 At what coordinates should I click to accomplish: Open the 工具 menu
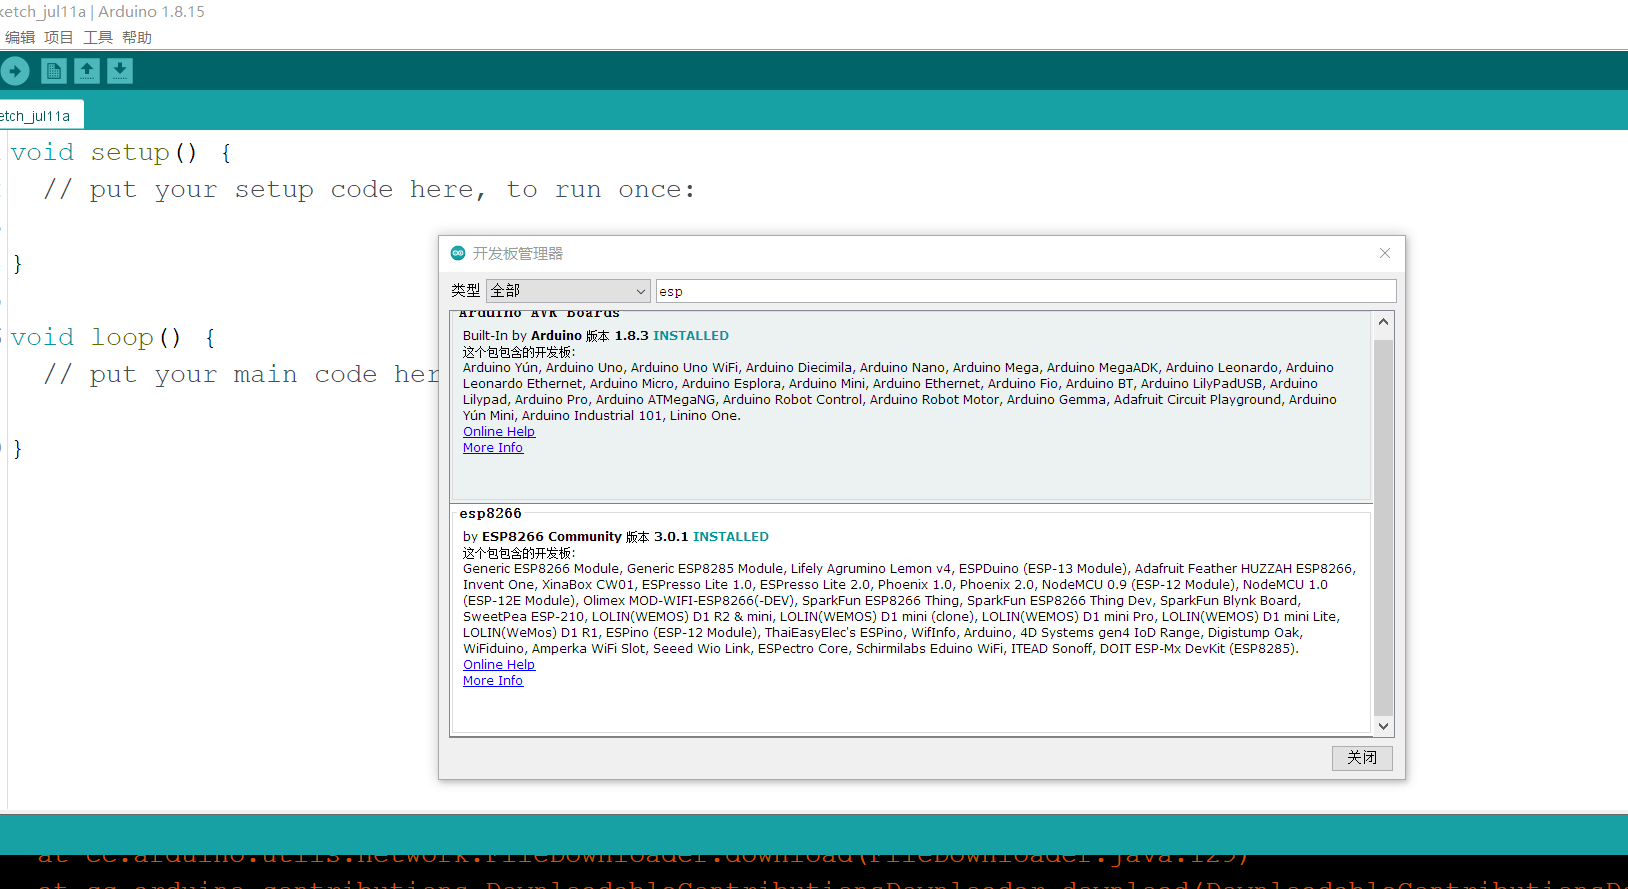pos(98,38)
